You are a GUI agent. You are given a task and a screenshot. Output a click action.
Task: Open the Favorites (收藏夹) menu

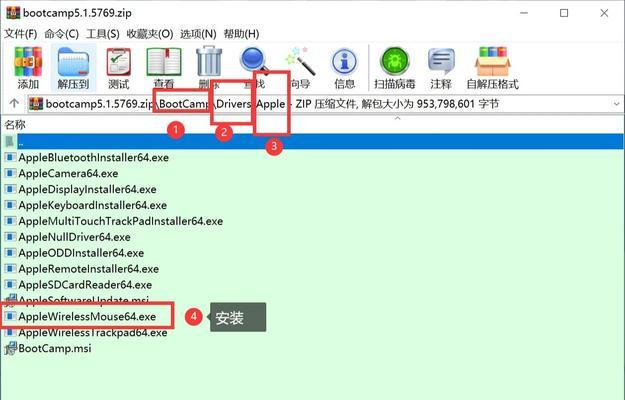click(x=150, y=34)
